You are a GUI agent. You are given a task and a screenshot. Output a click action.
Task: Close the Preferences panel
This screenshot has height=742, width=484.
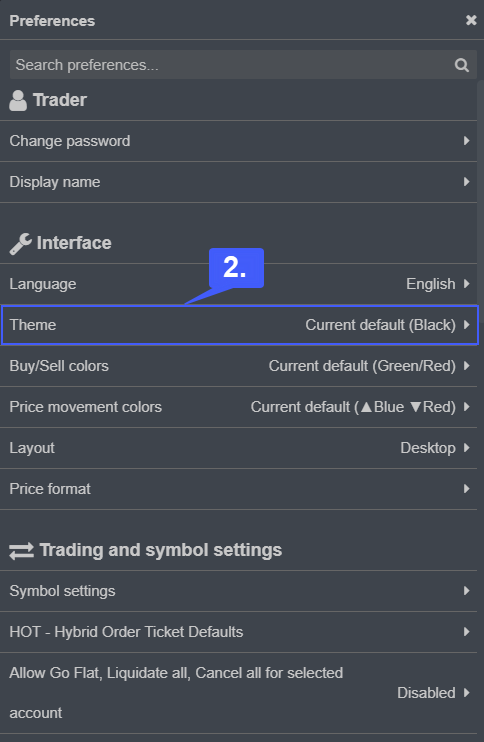(471, 20)
